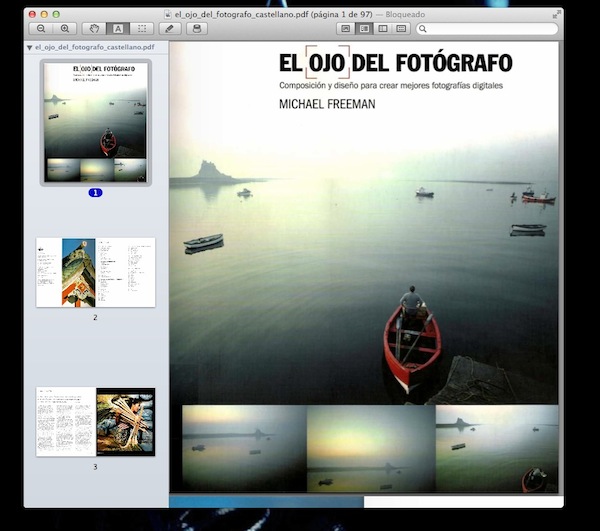Collapse the el_ojo_del_fotografo_castellano.pdf sidebar group
This screenshot has height=531, width=600.
coord(29,48)
